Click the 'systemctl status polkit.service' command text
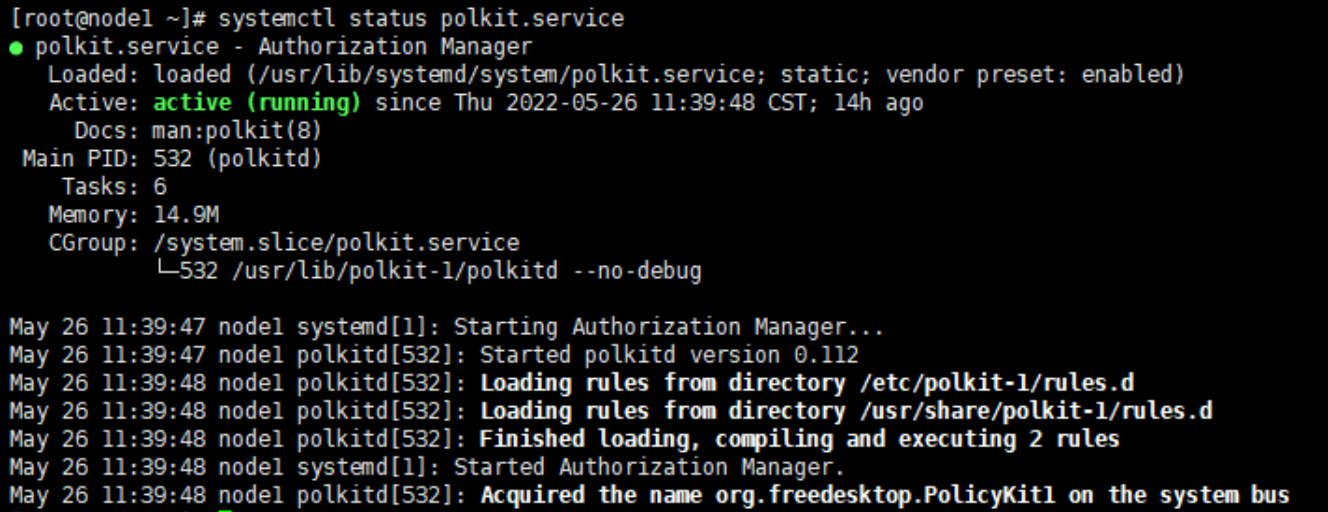This screenshot has height=512, width=1328. pos(421,18)
